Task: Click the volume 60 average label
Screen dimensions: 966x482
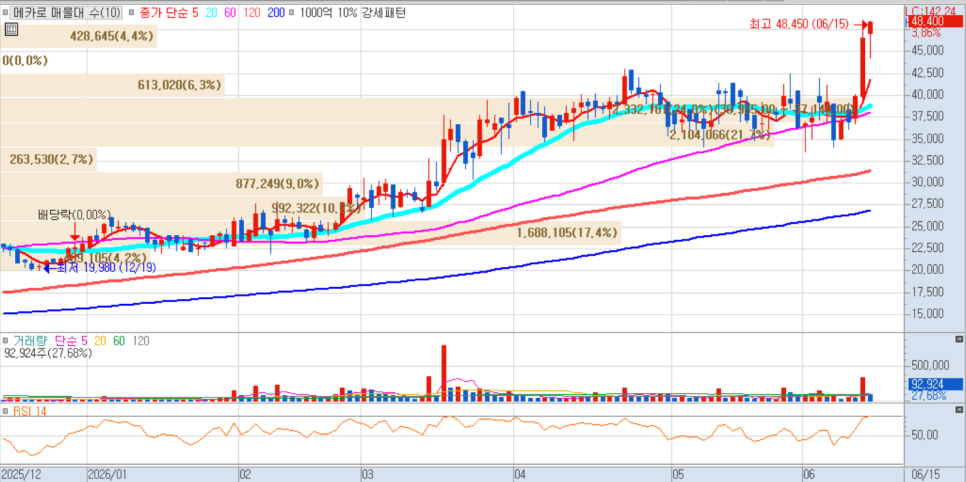Action: [120, 340]
